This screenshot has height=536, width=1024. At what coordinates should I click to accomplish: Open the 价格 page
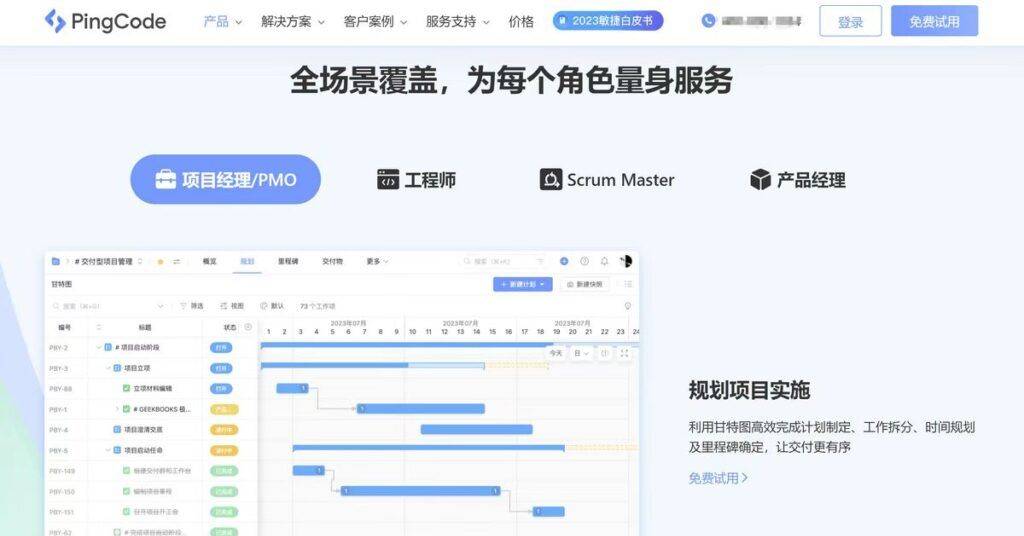tap(521, 22)
